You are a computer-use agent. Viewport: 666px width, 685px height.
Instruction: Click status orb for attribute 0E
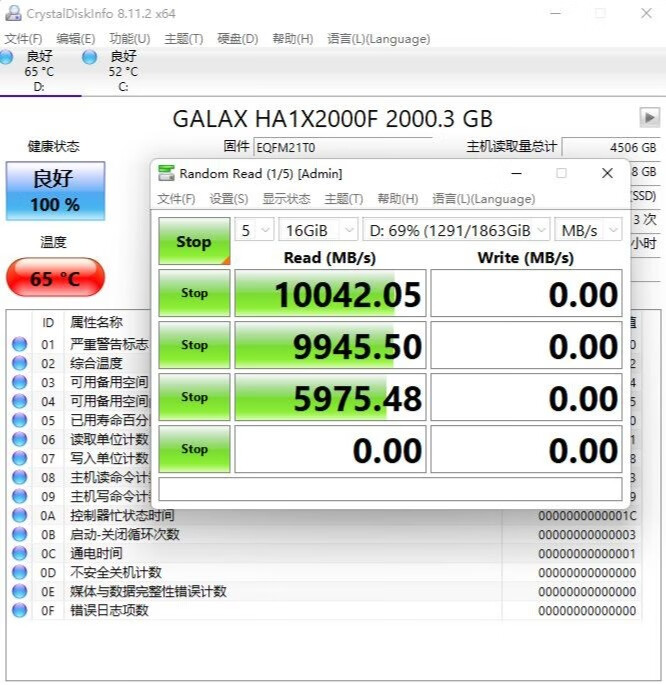click(x=19, y=592)
